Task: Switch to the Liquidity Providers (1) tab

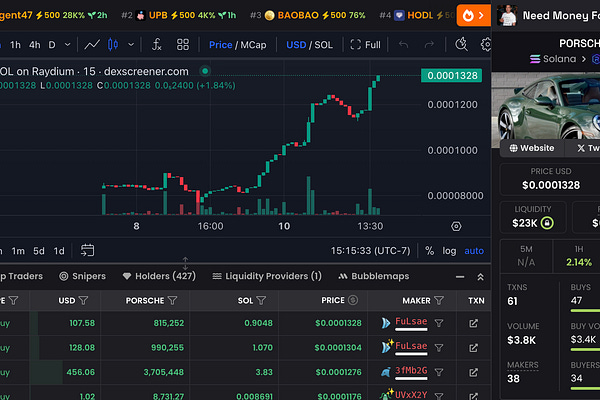Action: (x=267, y=276)
